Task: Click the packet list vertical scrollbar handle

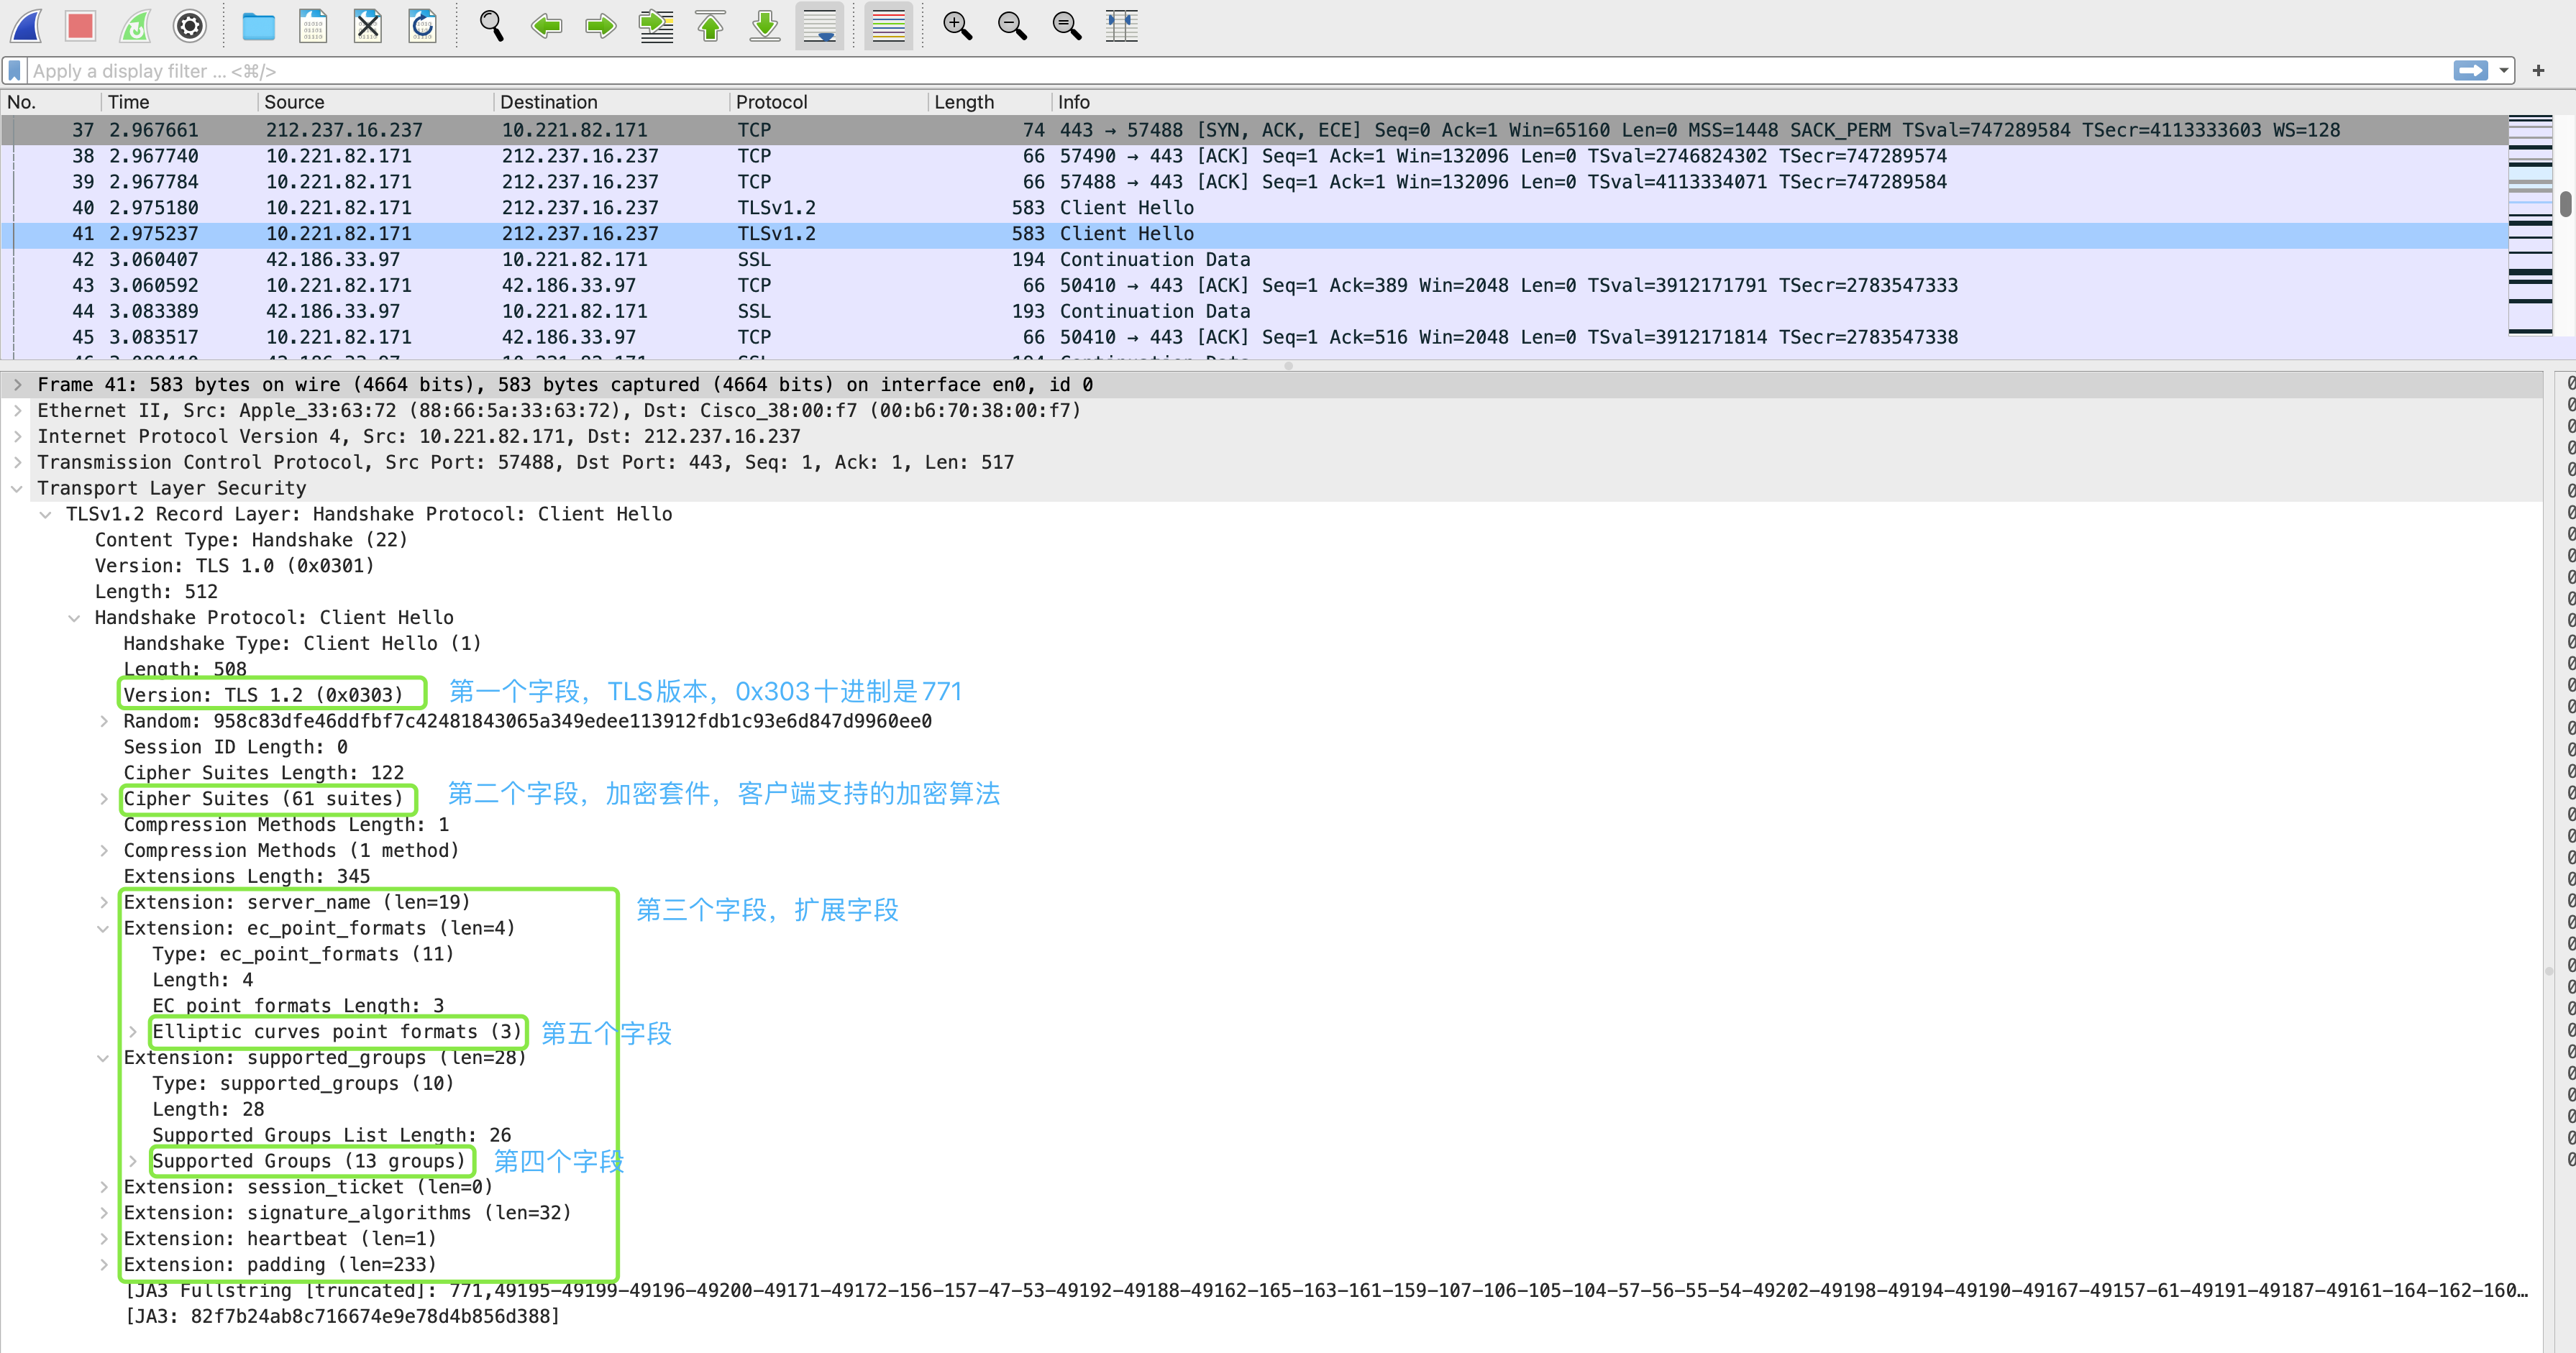Action: (2565, 203)
